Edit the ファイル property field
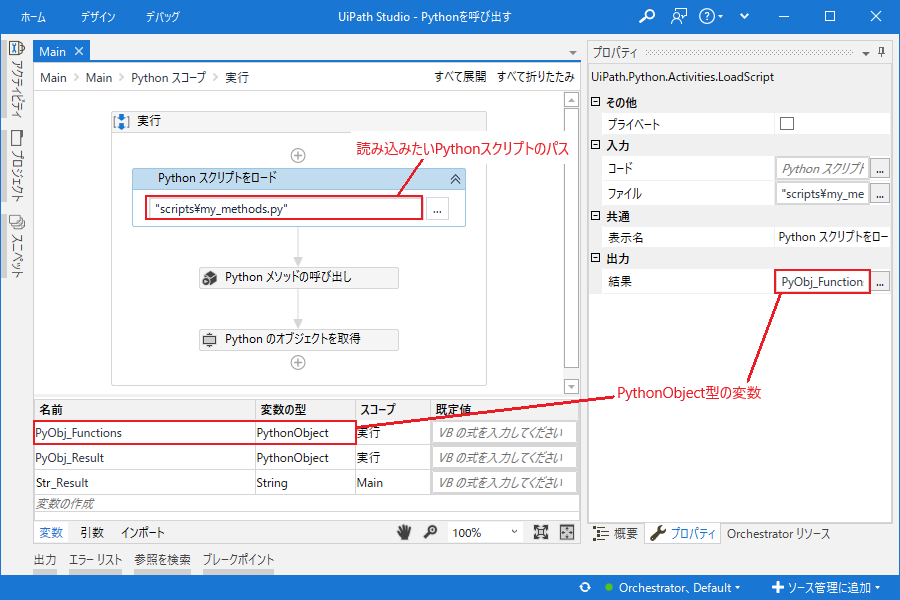The width and height of the screenshot is (900, 600). [x=822, y=194]
